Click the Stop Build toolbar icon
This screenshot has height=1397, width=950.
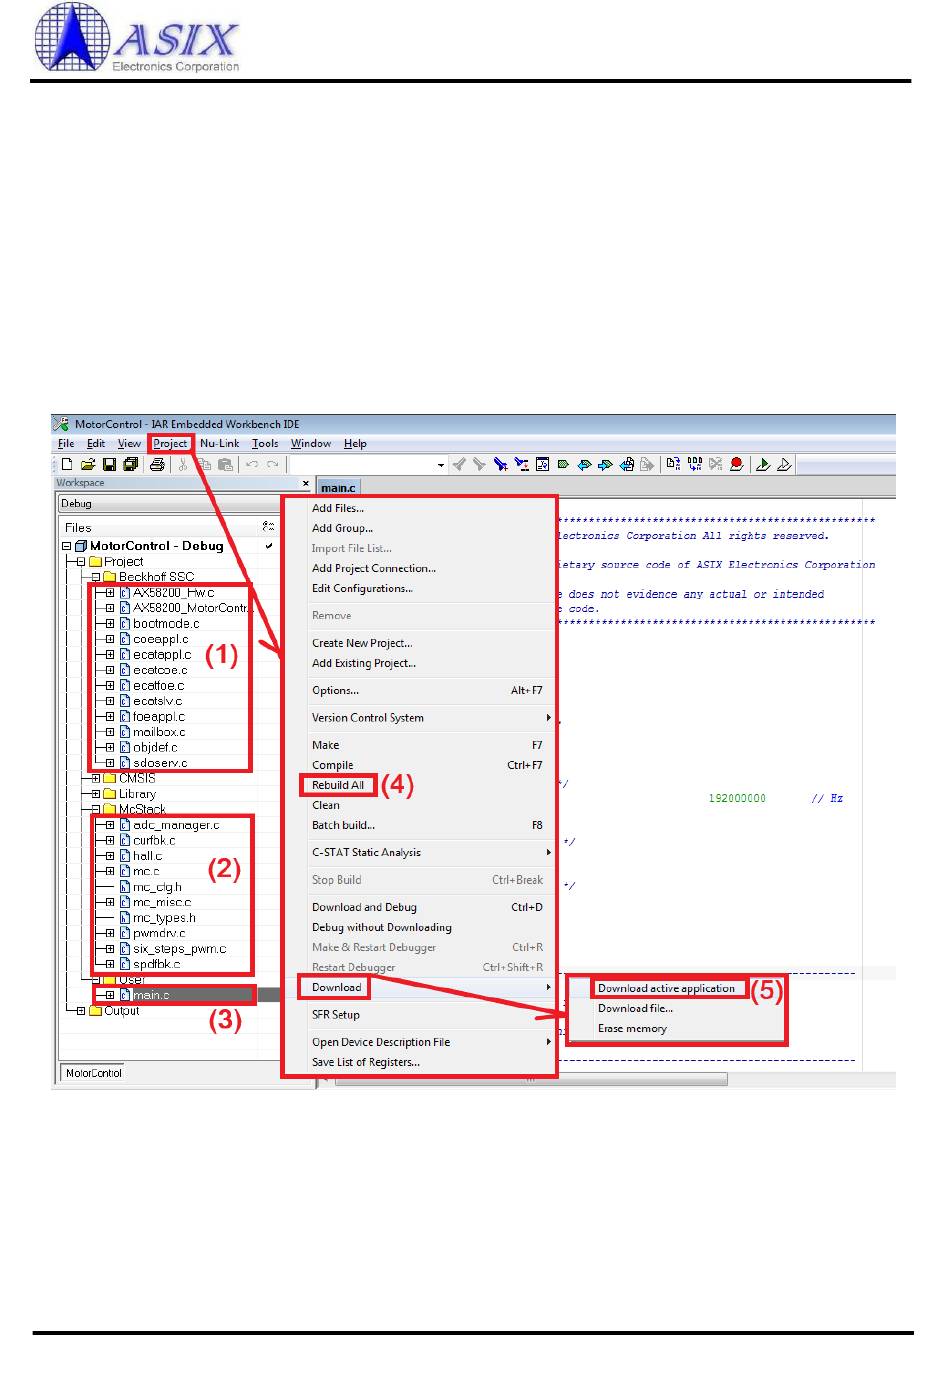[x=715, y=464]
